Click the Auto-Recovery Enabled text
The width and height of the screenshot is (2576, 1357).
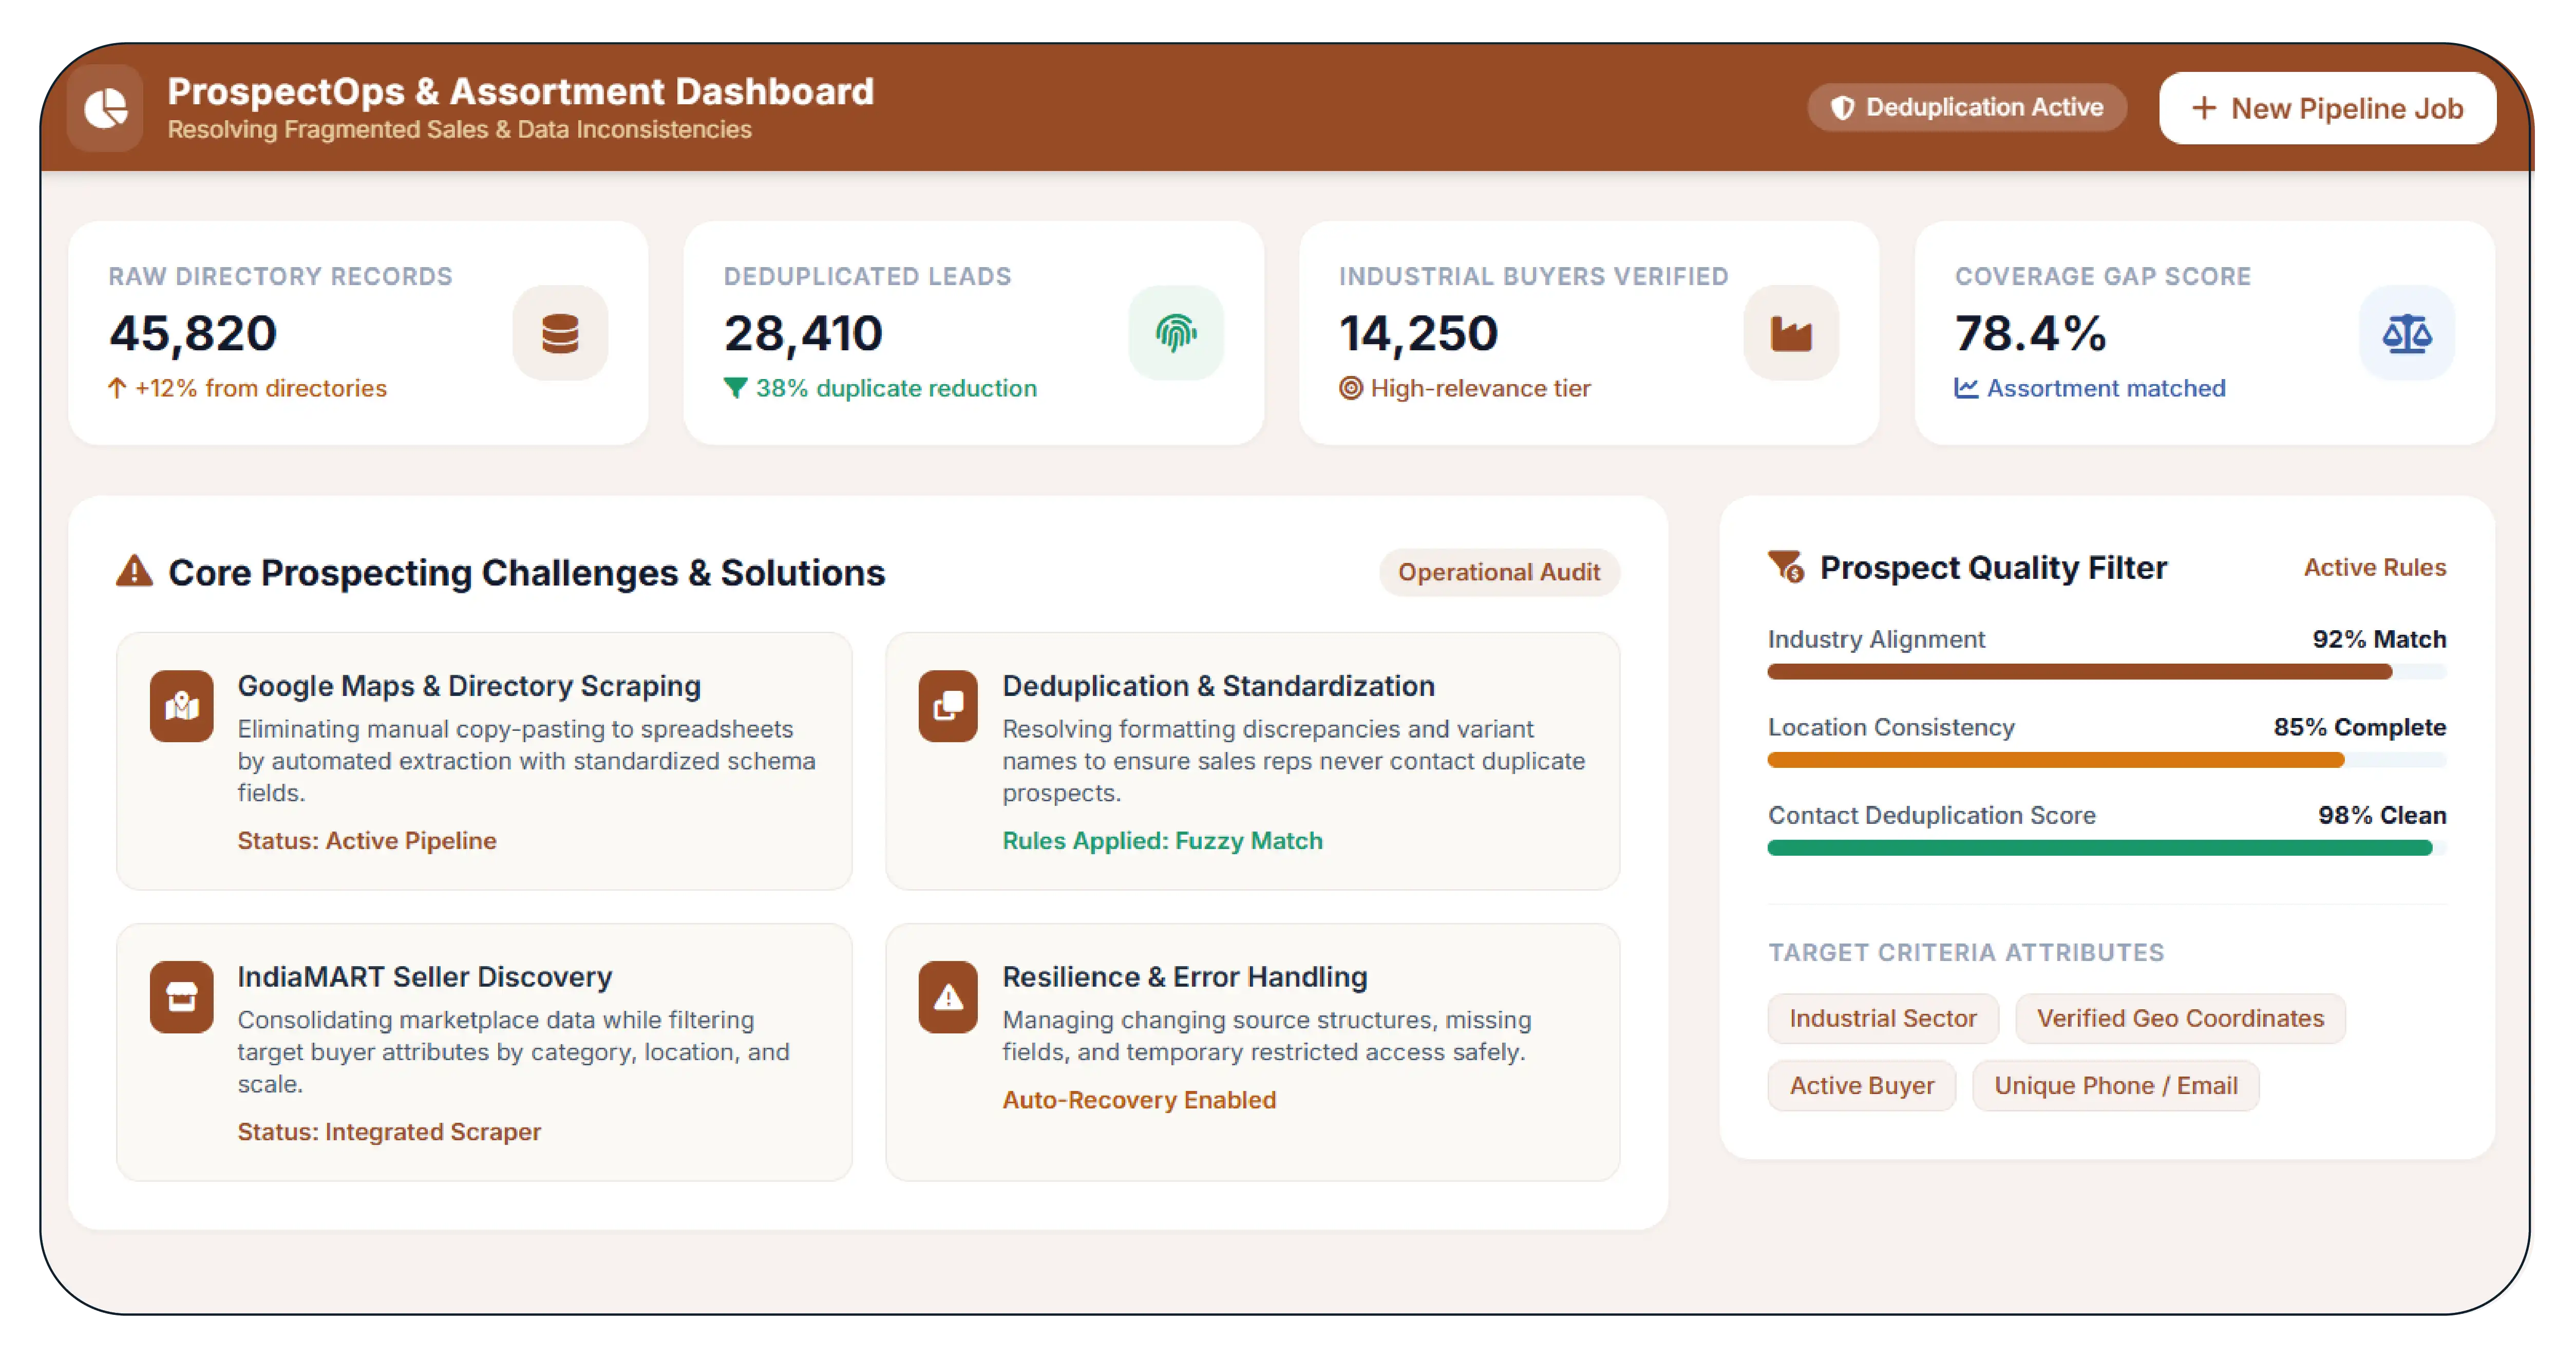tap(1139, 1099)
